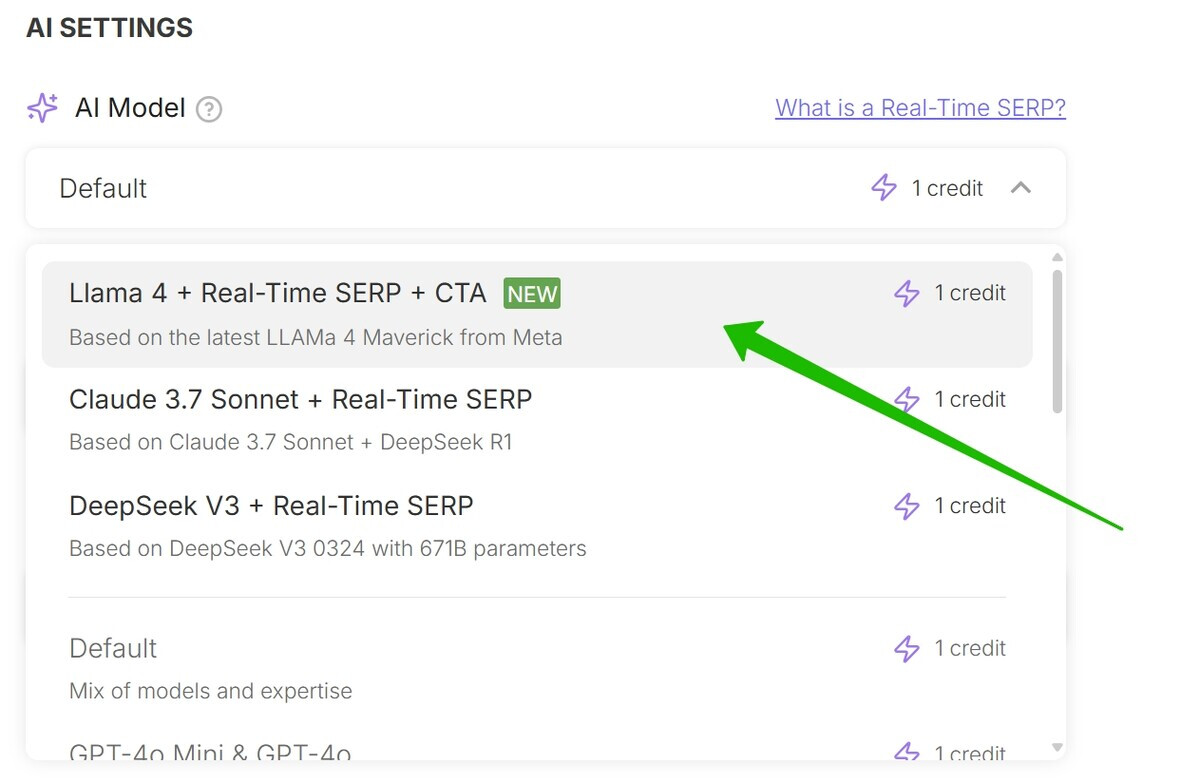
Task: Click the DeepSeek V3 credit lightning icon
Action: (906, 506)
